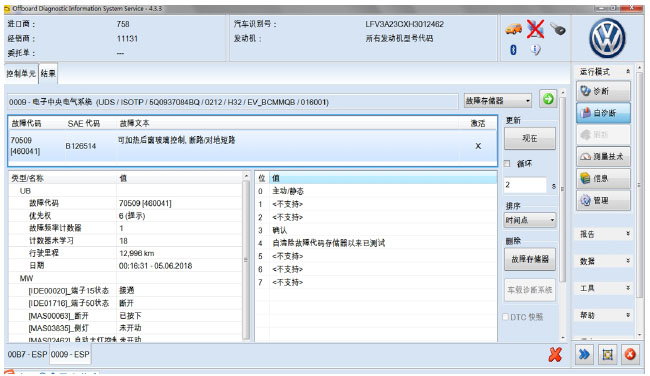Click the [MAS00063]_断开 row
Image resolution: width=650 pixels, height=376 pixels.
click(125, 315)
